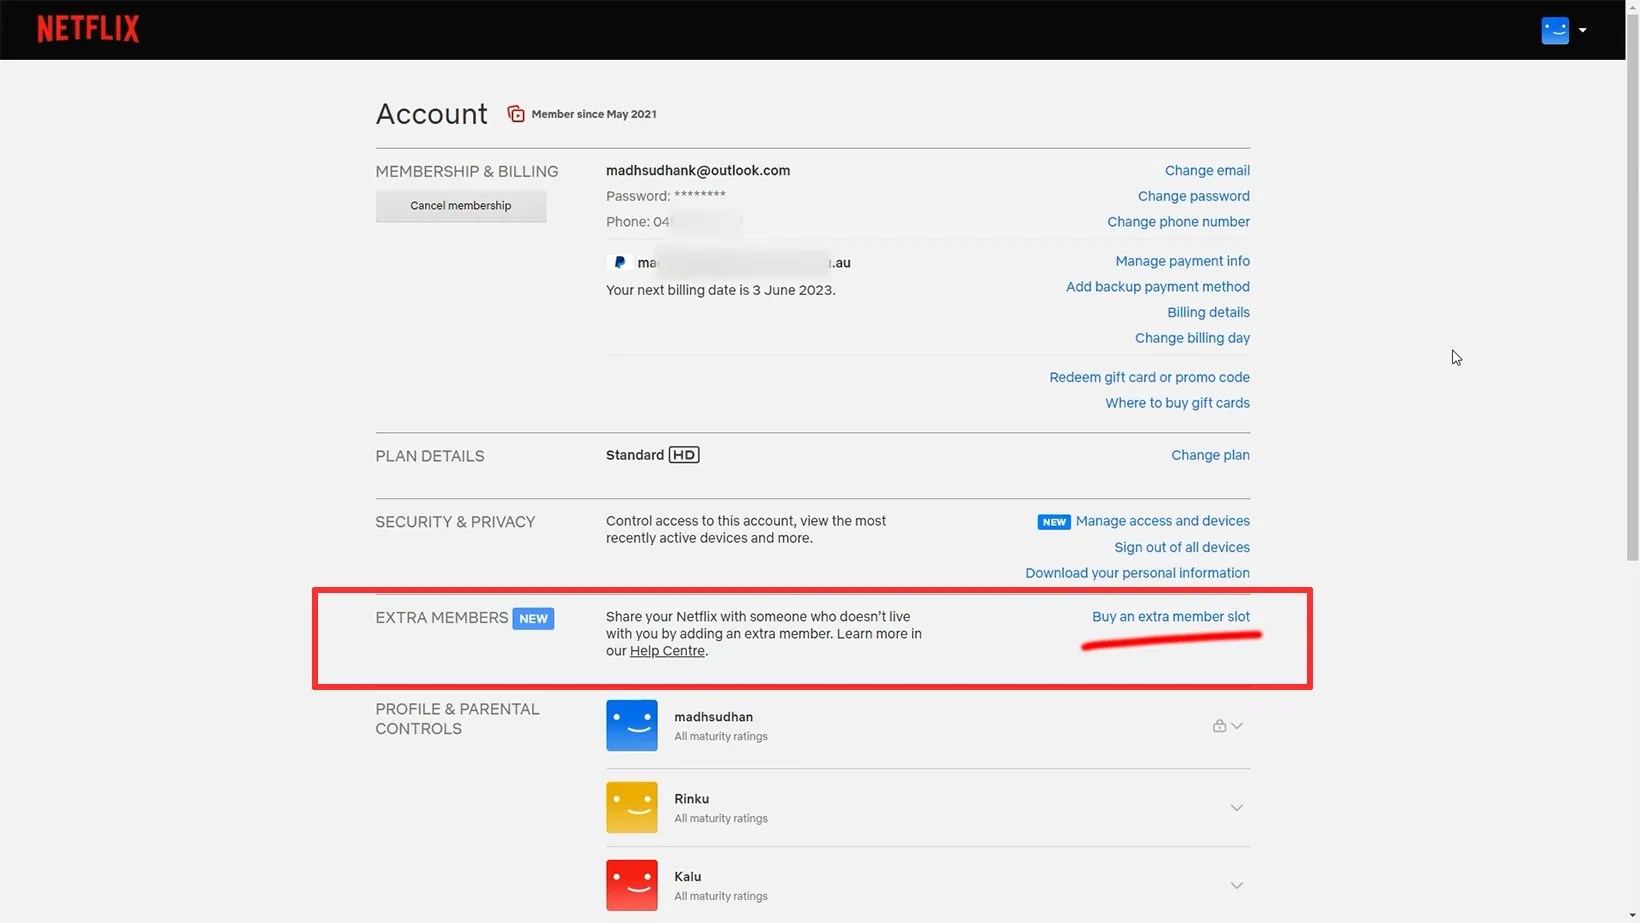Viewport: 1640px width, 923px height.
Task: Open the account menu dropdown arrow
Action: (x=1583, y=30)
